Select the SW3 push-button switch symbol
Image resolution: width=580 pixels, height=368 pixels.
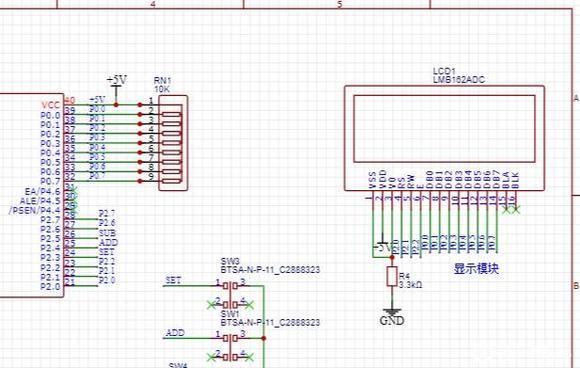click(232, 295)
